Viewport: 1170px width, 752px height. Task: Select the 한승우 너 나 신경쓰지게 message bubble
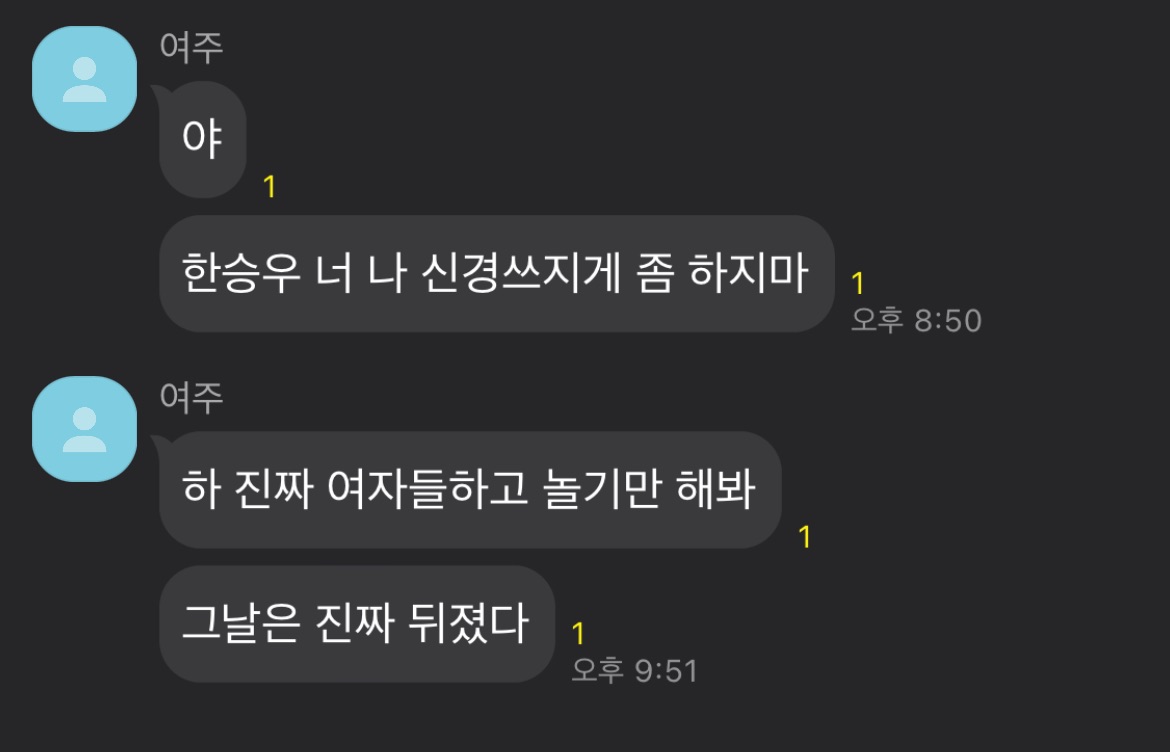coord(496,274)
